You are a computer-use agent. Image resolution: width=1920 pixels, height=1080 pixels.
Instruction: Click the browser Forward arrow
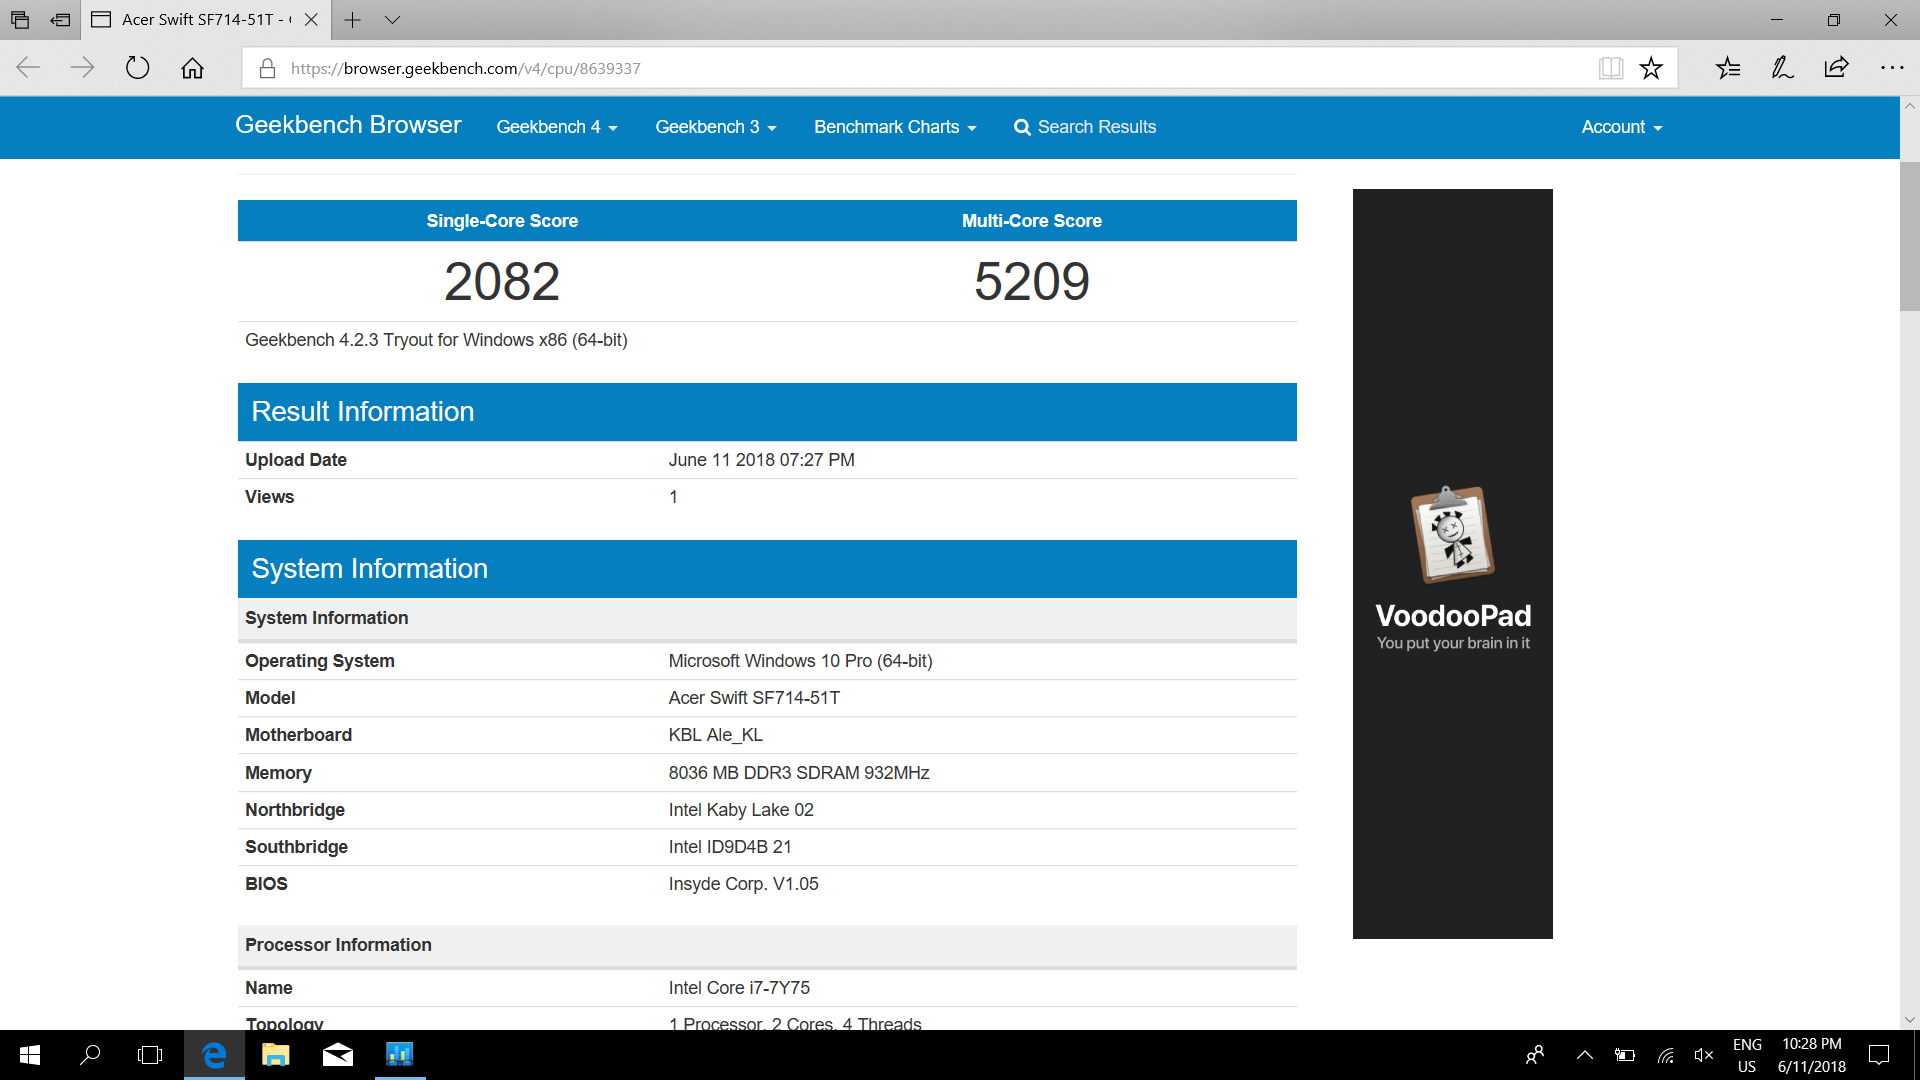[x=83, y=68]
